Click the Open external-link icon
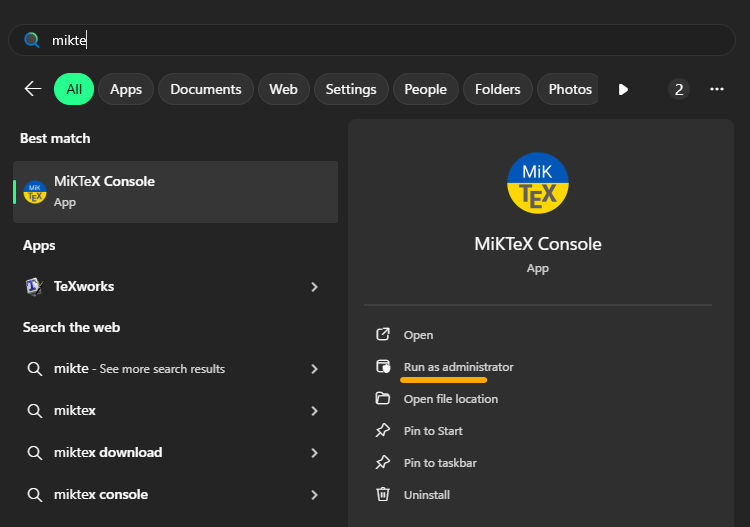This screenshot has width=750, height=527. [383, 334]
